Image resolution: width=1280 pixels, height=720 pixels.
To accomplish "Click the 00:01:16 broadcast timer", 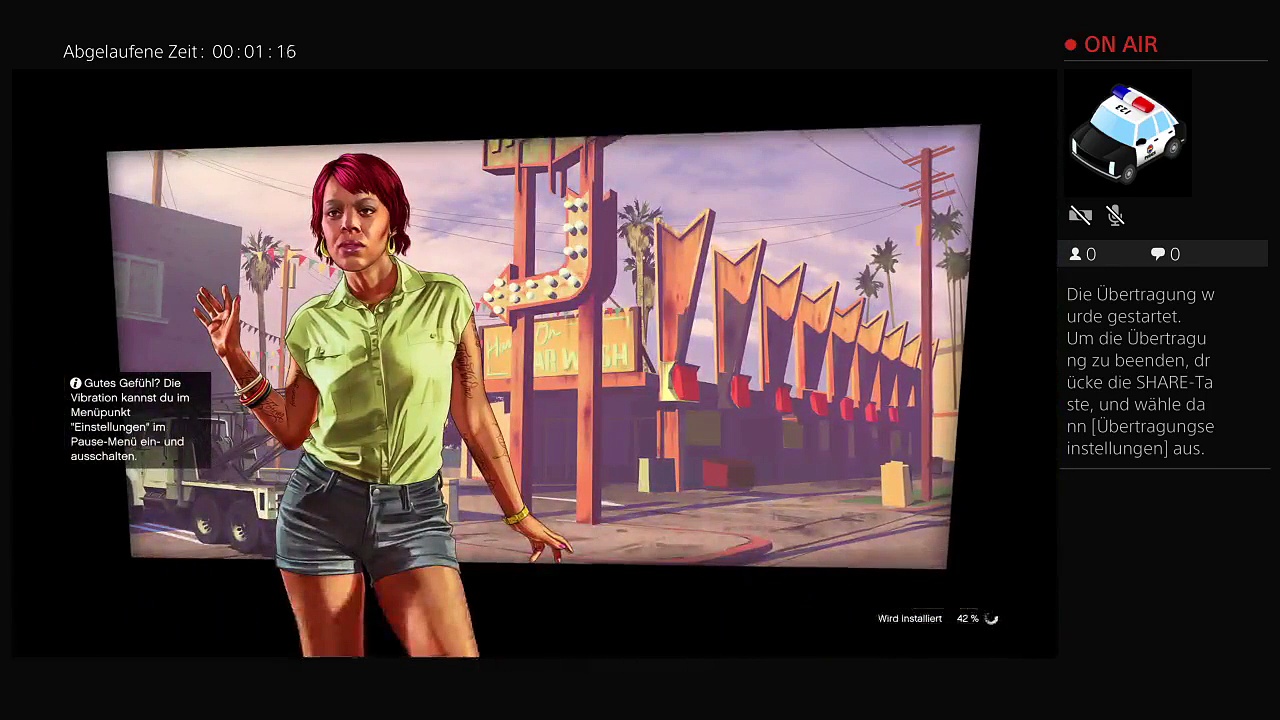I will pos(254,52).
